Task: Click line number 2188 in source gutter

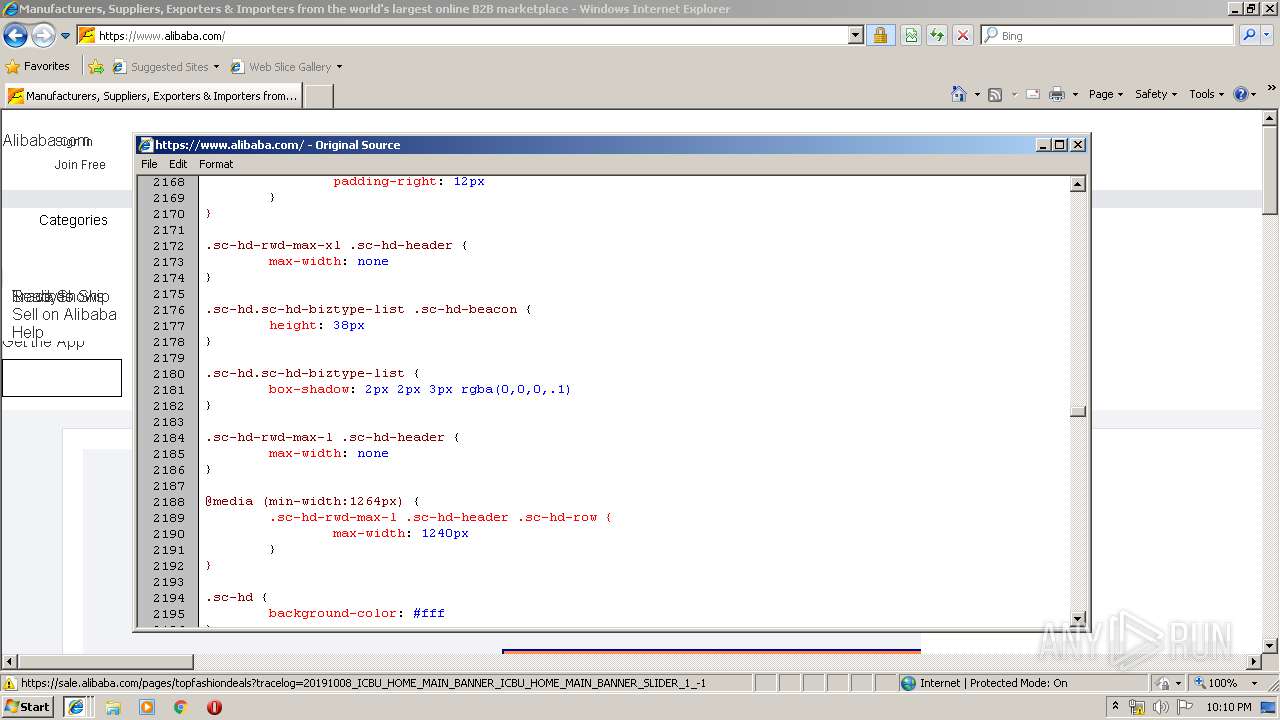Action: coord(169,502)
